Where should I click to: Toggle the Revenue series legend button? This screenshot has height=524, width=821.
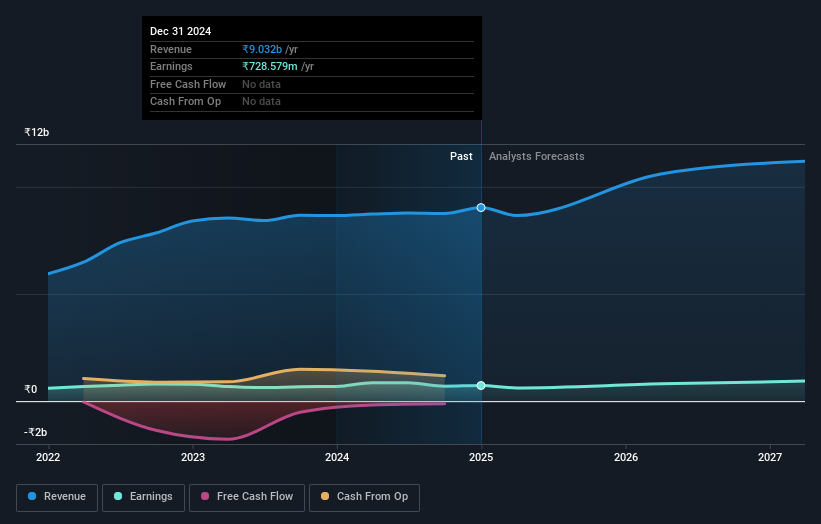click(57, 497)
